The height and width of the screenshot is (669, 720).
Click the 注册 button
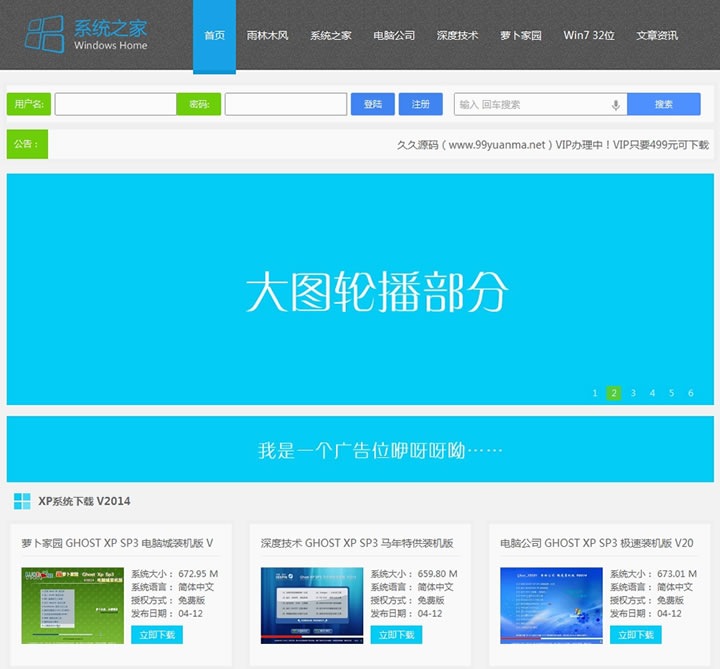click(421, 104)
